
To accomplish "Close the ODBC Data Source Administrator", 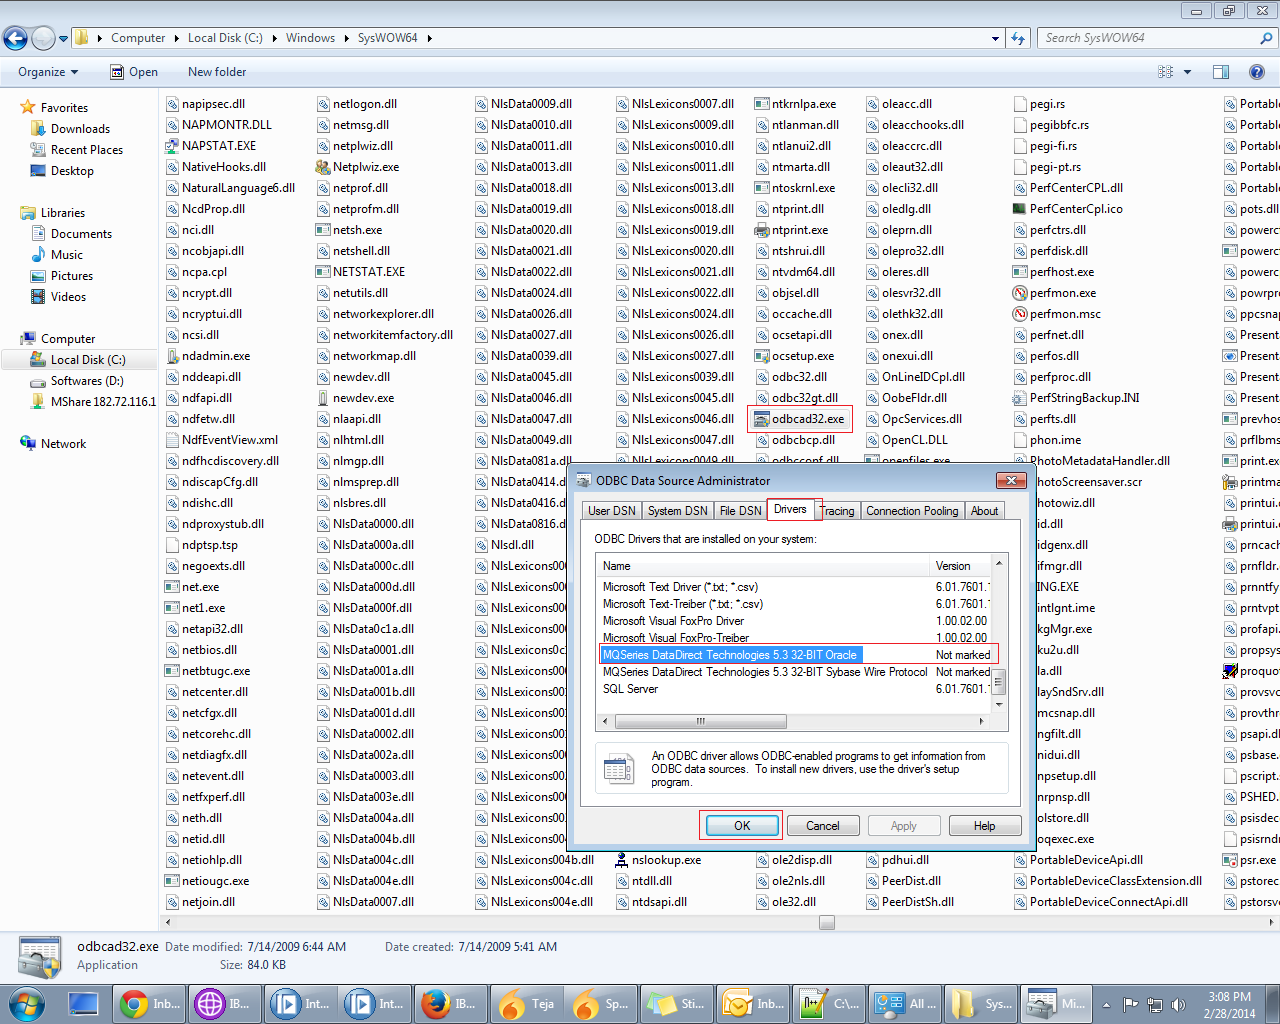I will point(1011,481).
